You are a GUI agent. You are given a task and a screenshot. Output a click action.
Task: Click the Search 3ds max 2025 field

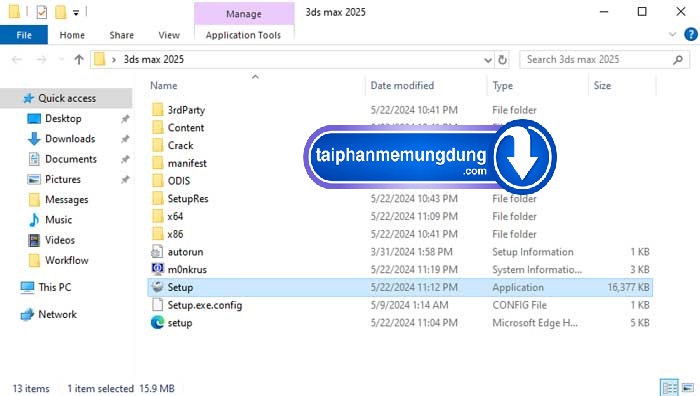coord(597,59)
